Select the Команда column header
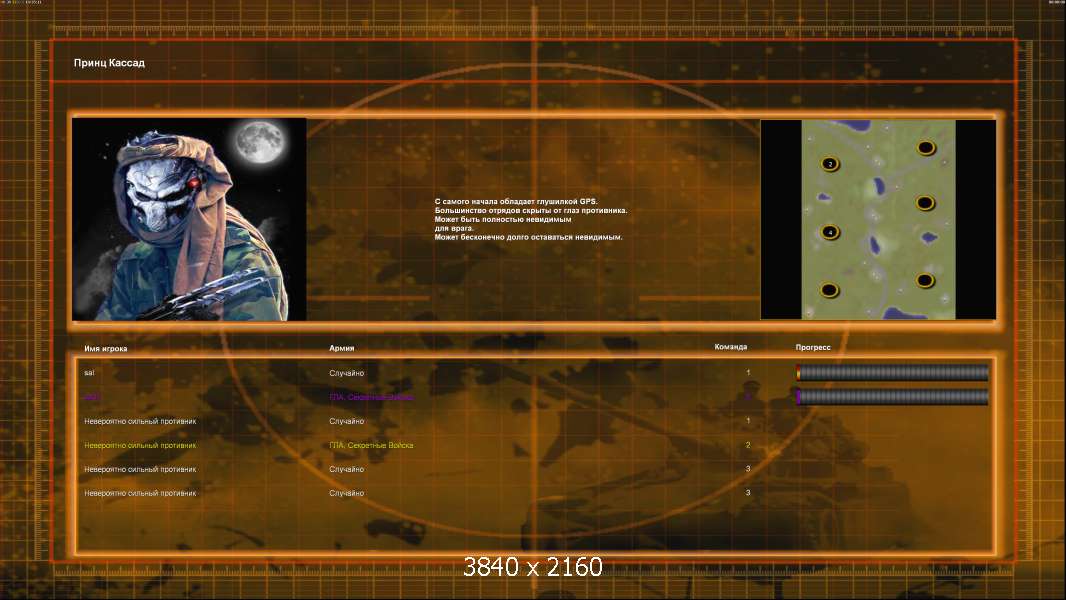 coord(731,347)
